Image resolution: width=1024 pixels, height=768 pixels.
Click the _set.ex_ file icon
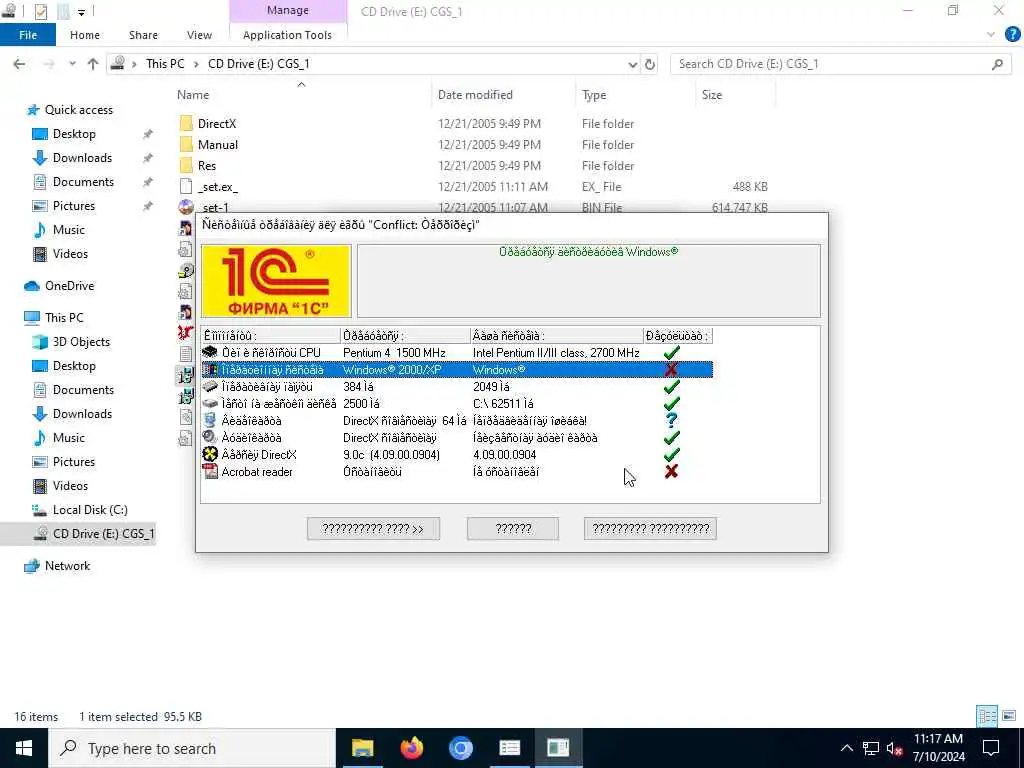pos(186,187)
